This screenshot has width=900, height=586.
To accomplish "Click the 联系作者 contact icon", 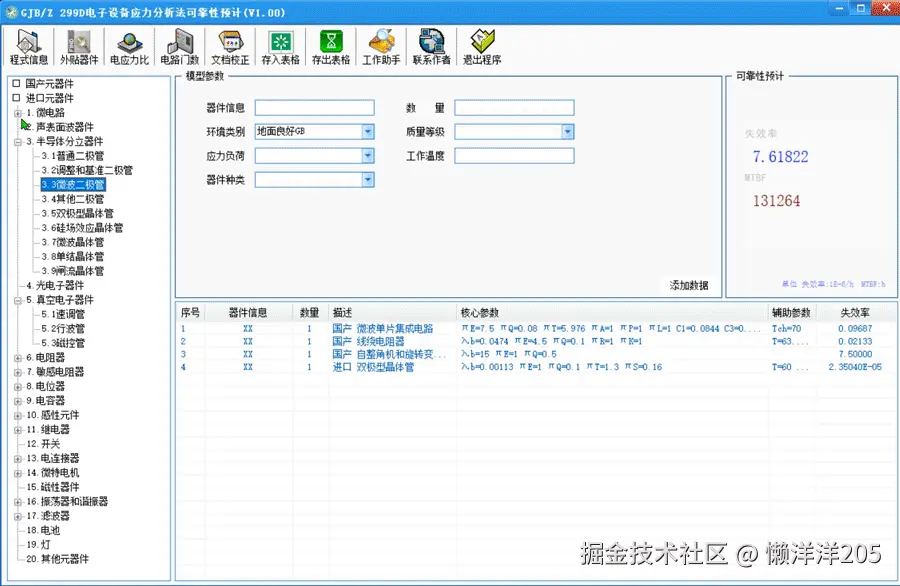I will (x=431, y=46).
